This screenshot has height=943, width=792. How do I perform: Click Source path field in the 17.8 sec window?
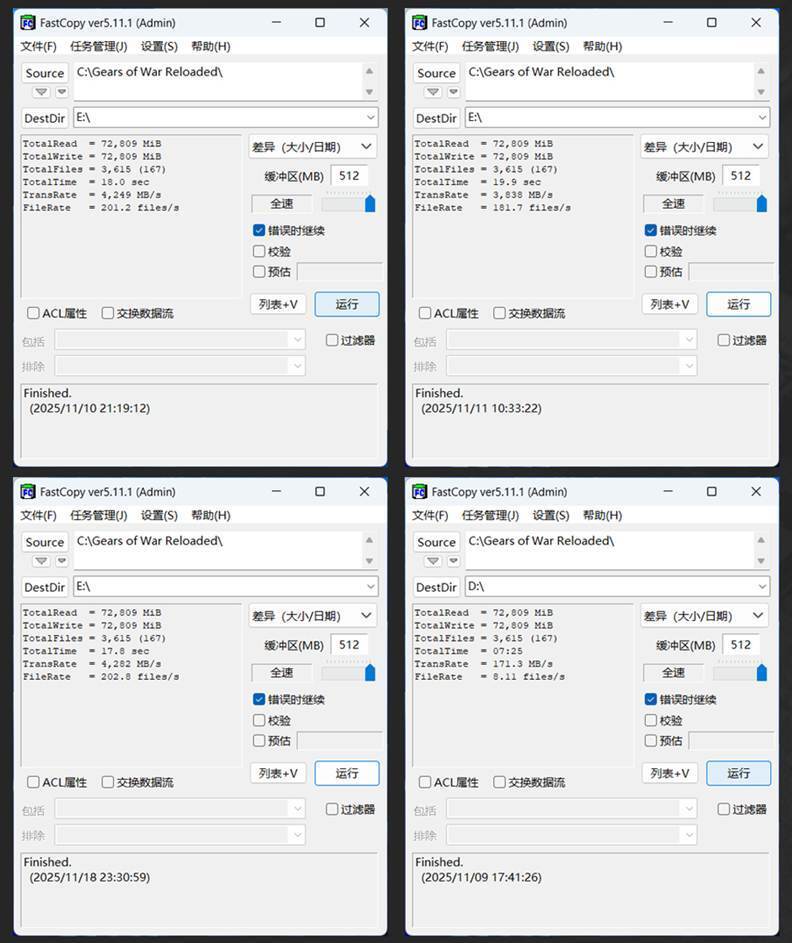coord(218,550)
